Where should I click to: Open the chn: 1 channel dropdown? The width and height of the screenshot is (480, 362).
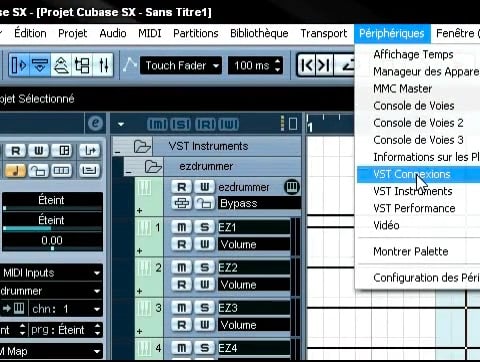[66, 309]
